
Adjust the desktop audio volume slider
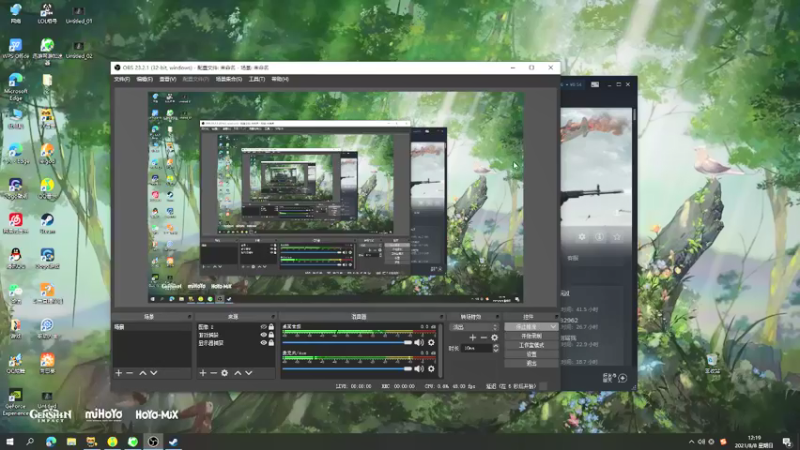coord(347,342)
